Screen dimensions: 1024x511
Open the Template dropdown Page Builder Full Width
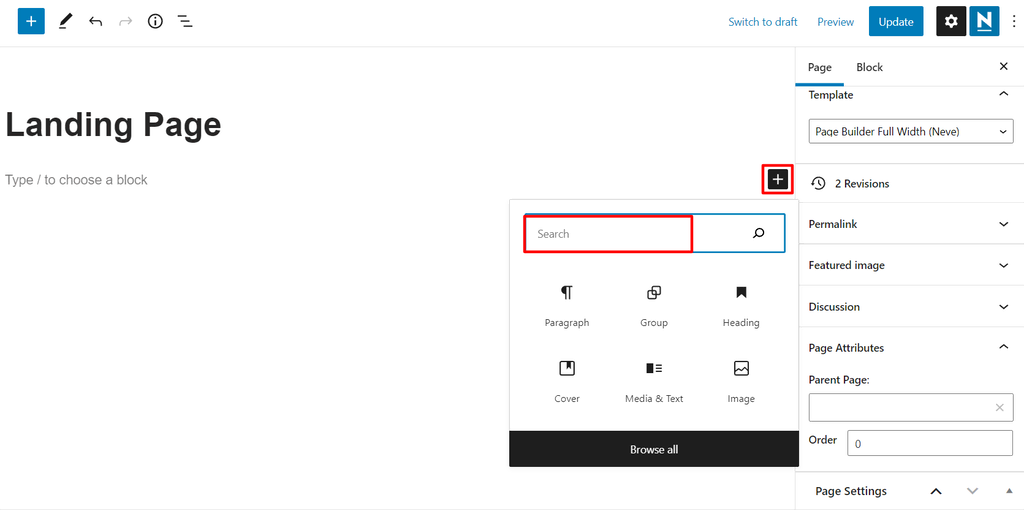click(911, 131)
